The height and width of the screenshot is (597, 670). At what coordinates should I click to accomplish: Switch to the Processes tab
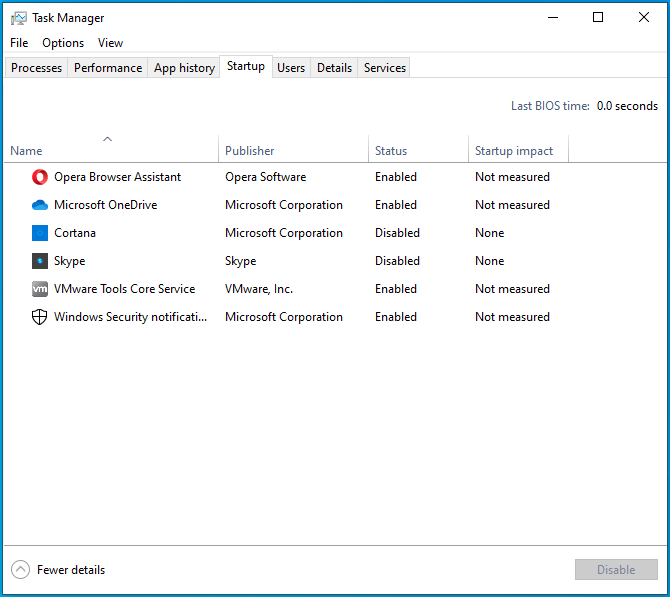click(36, 68)
